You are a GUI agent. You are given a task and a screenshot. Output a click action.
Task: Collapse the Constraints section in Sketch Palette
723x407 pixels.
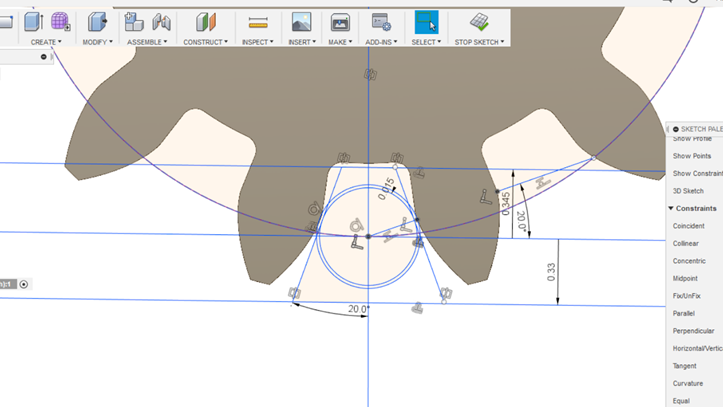coord(671,208)
